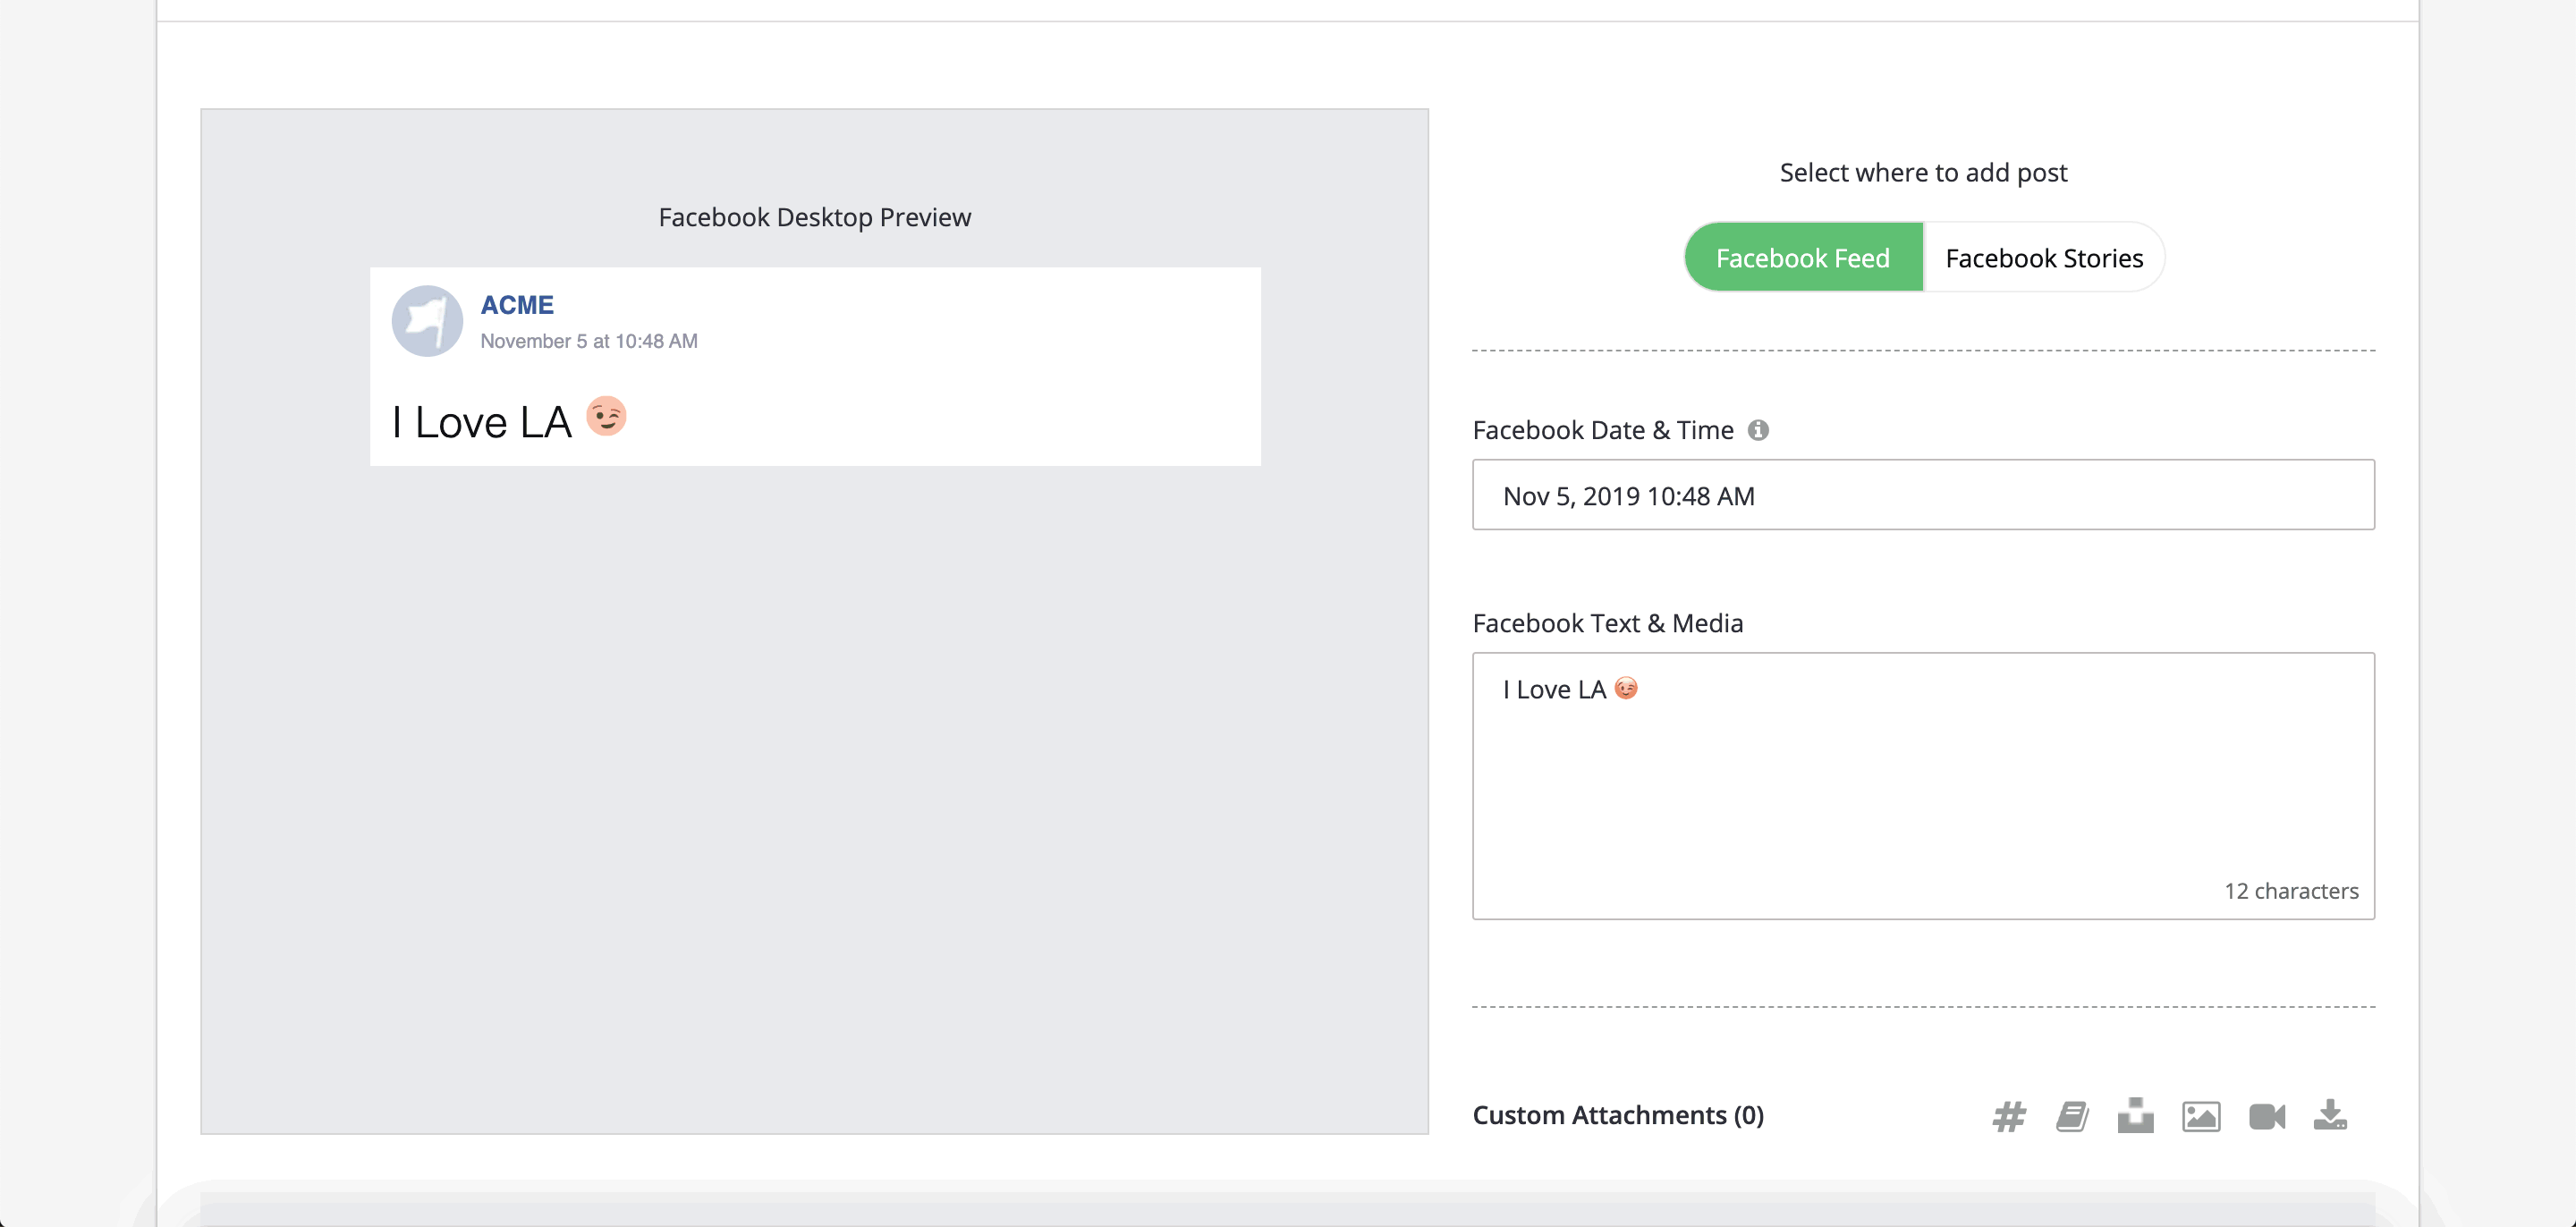This screenshot has height=1227, width=2576.
Task: Select the Facebook Feed option
Action: (x=1803, y=257)
